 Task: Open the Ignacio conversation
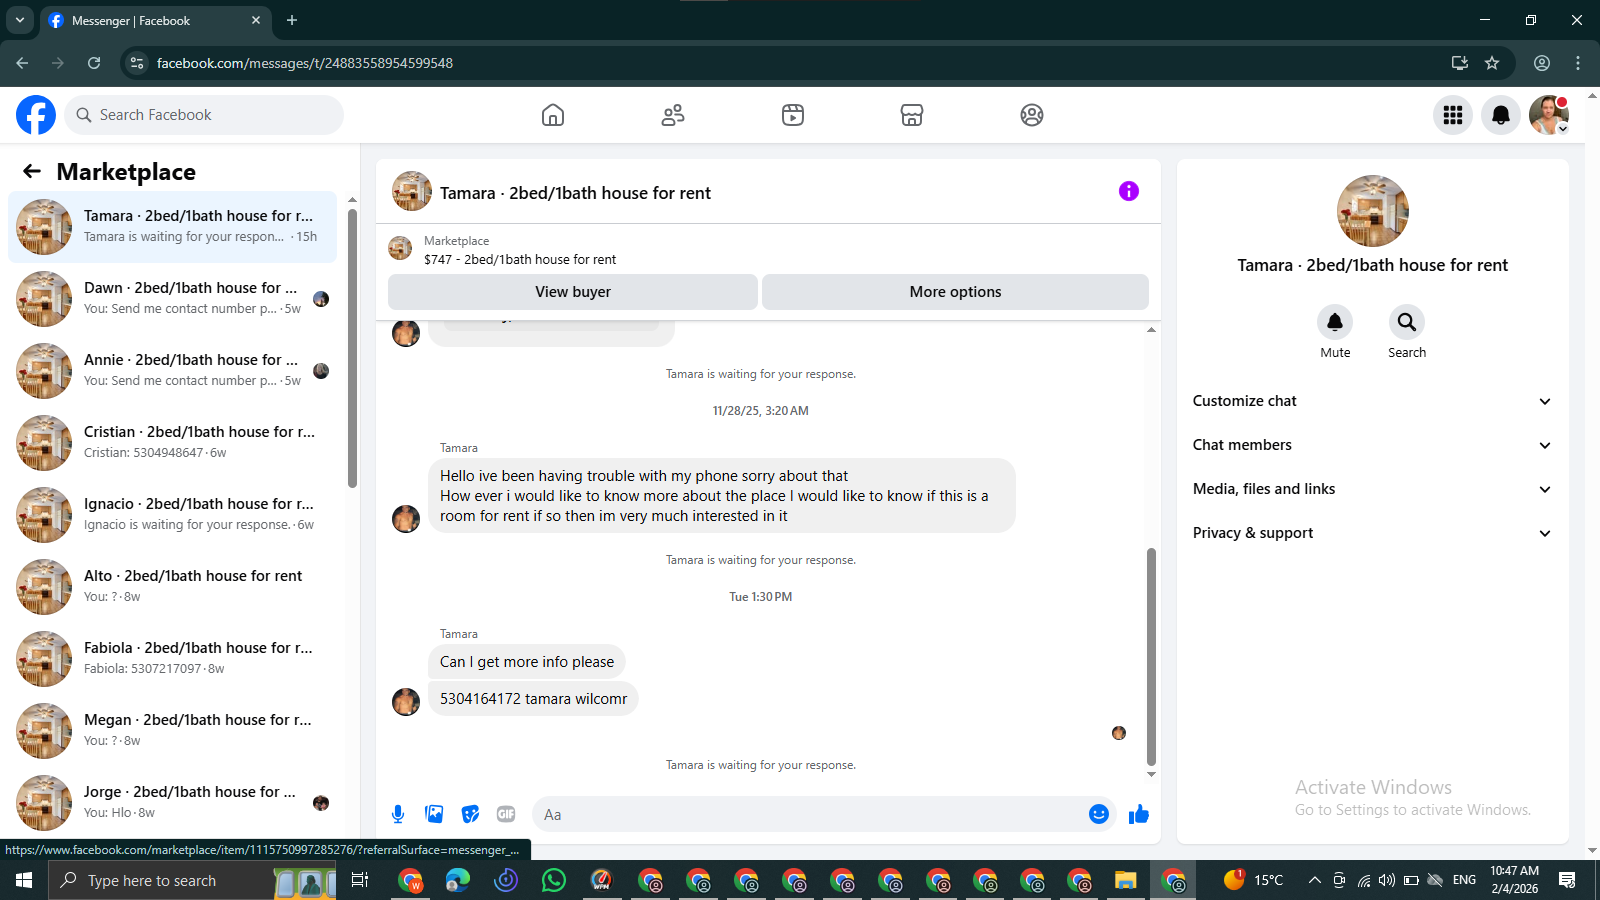click(x=172, y=515)
